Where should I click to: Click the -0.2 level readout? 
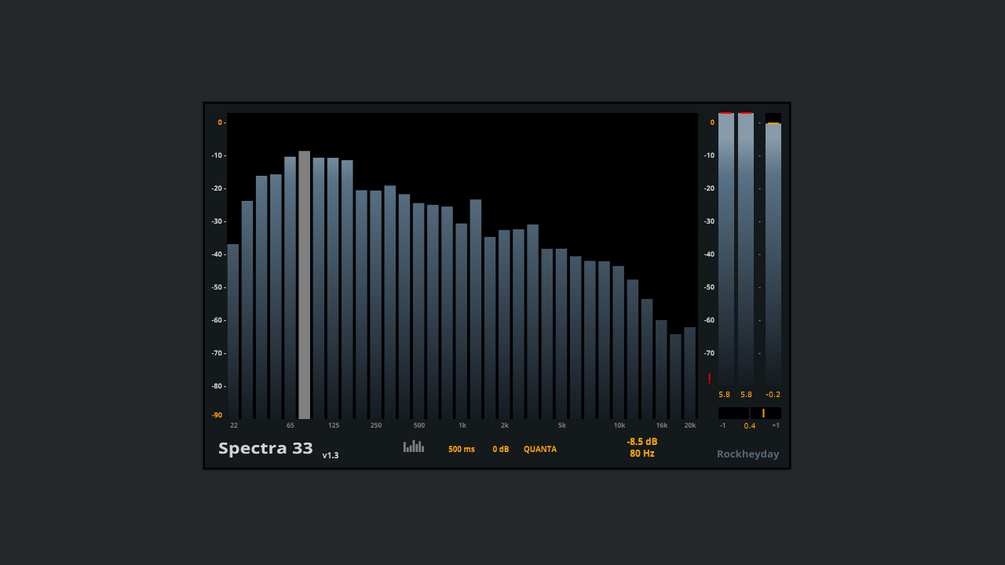coord(773,395)
